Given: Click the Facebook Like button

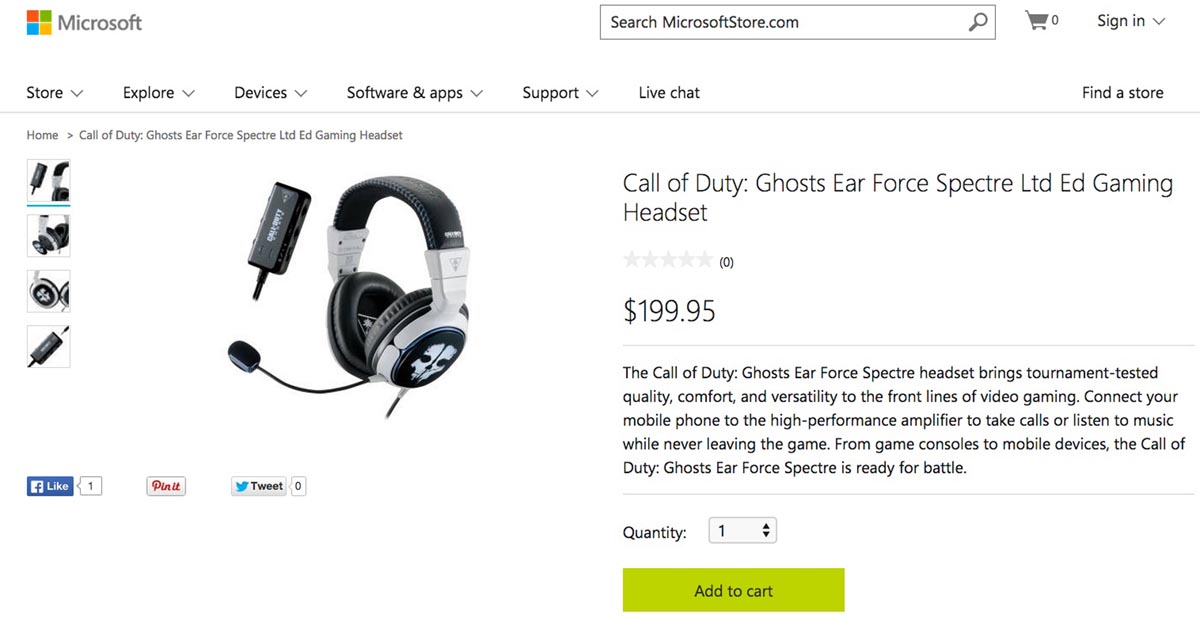Looking at the screenshot, I should tap(50, 486).
